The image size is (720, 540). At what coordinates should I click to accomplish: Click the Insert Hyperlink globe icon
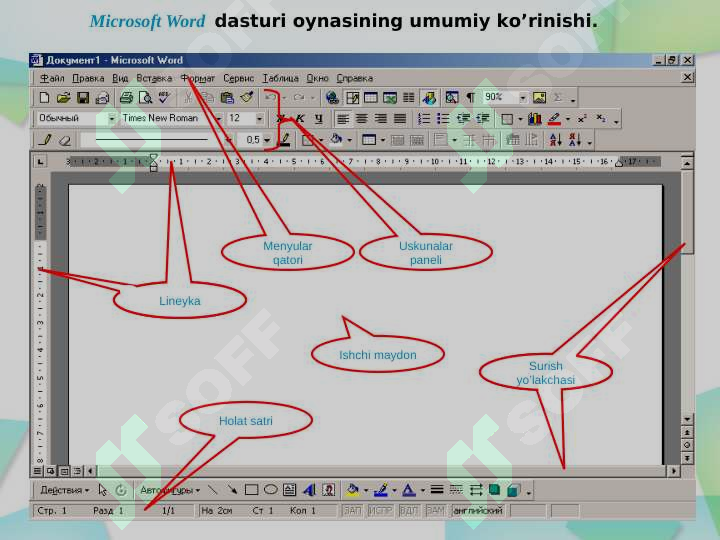tap(332, 97)
